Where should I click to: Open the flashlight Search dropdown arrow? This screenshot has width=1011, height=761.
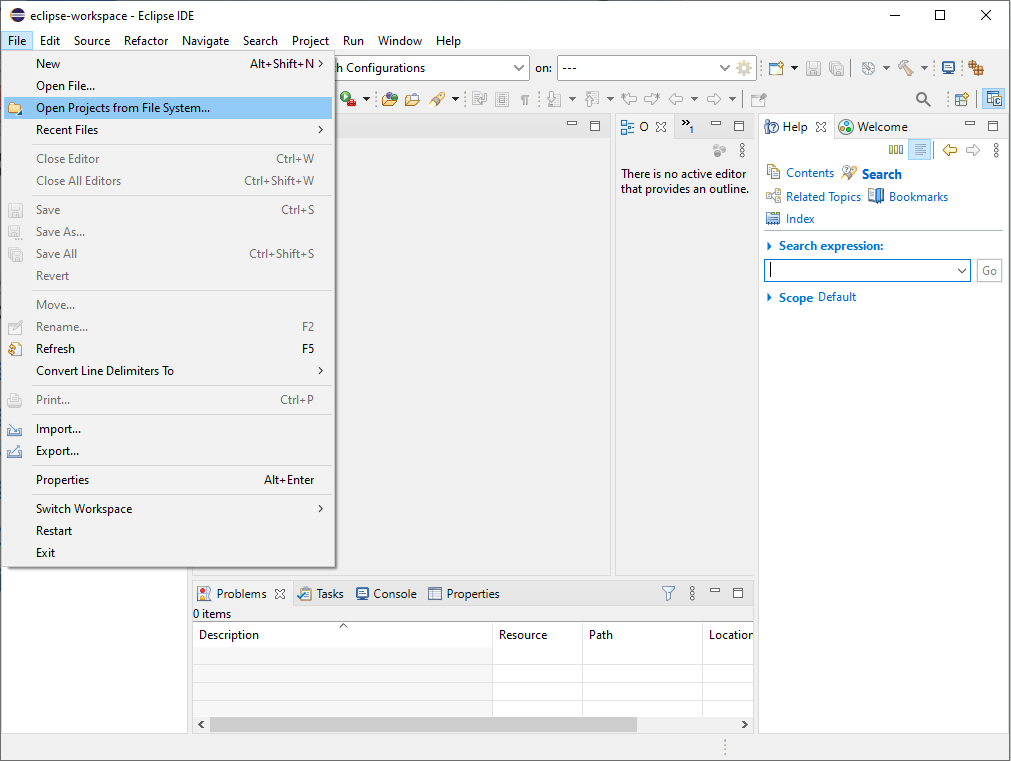(455, 99)
